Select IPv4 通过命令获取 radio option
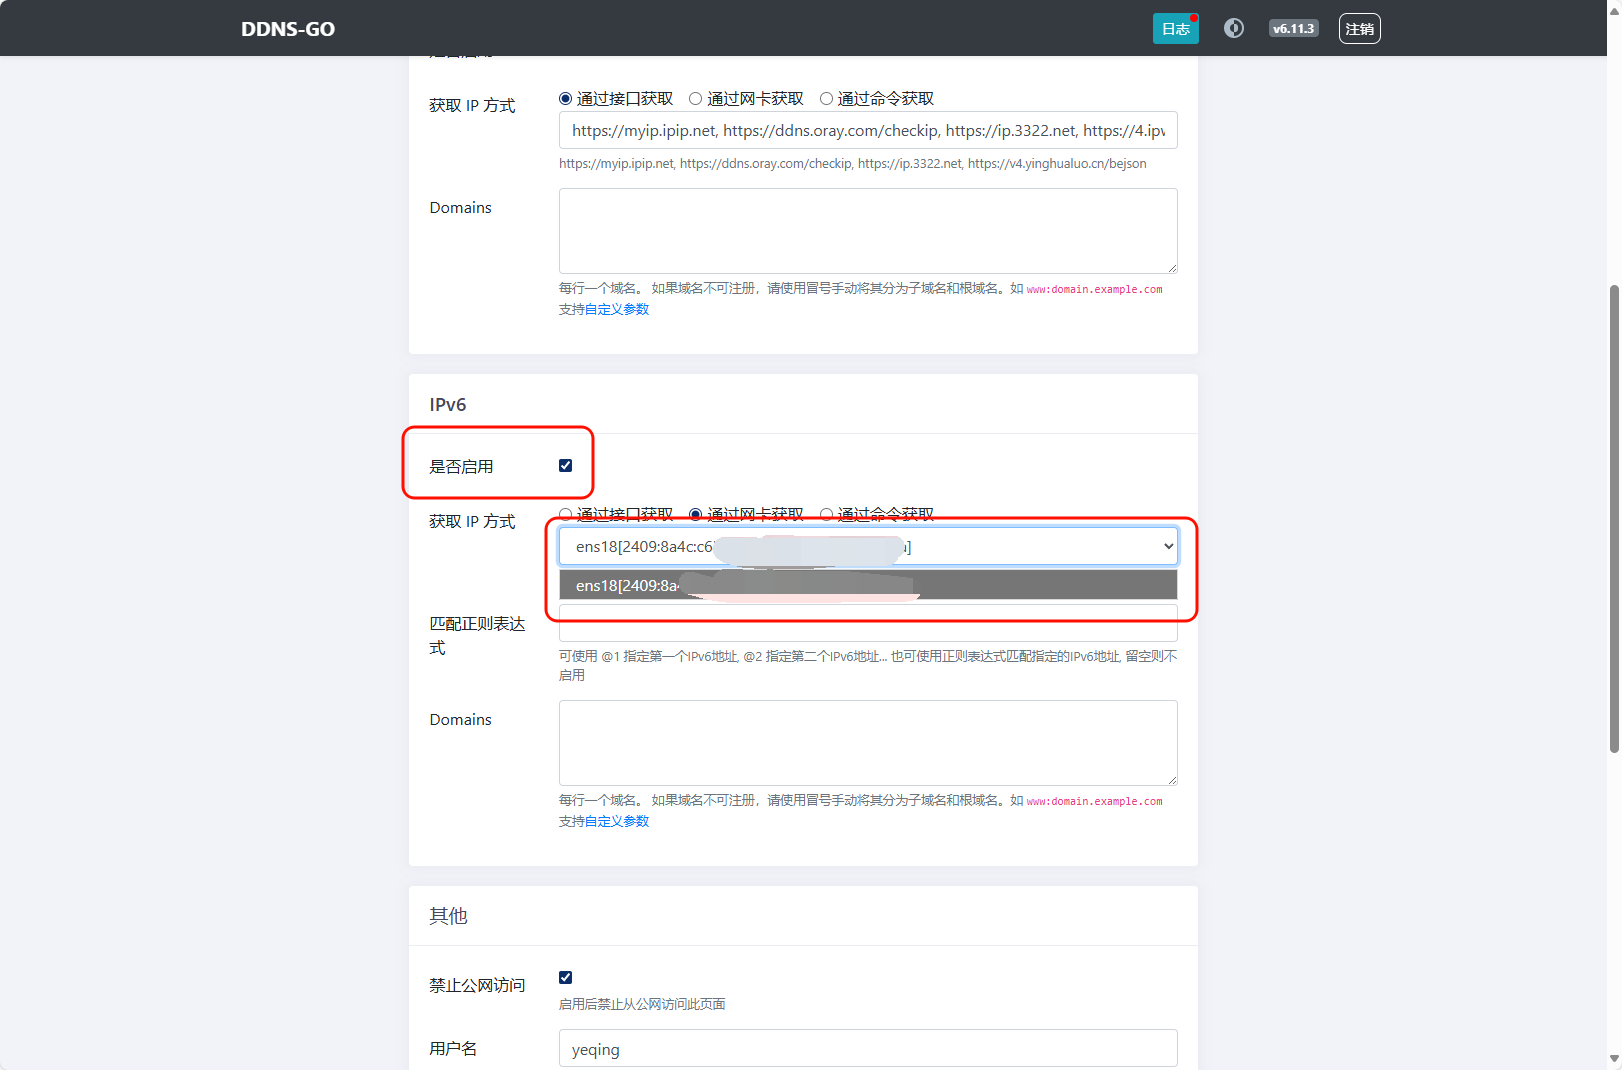 (x=826, y=98)
